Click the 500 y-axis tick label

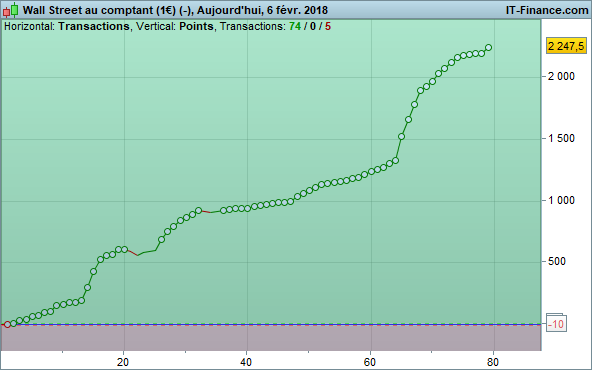557,261
